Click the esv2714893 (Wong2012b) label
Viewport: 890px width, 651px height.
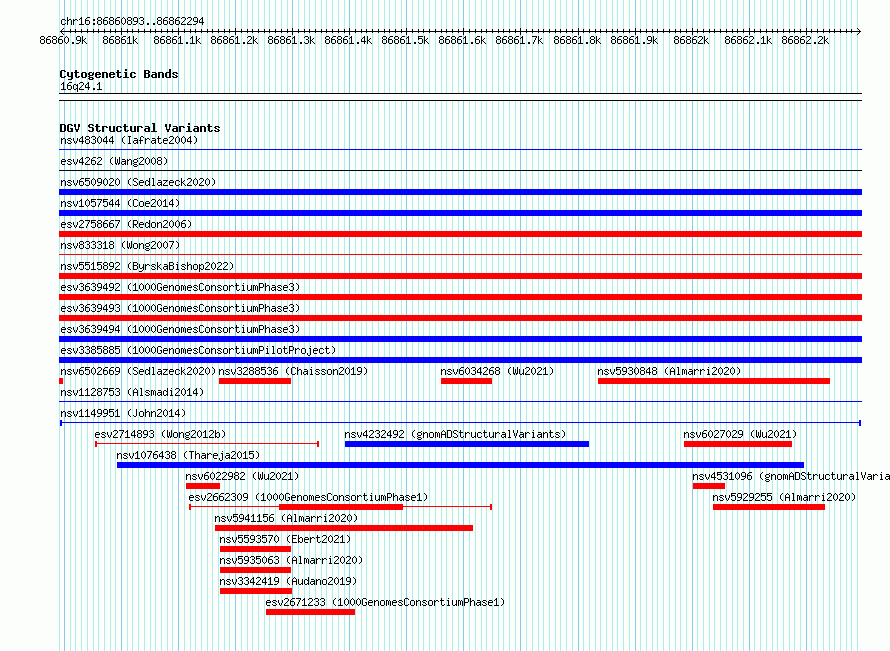160,434
